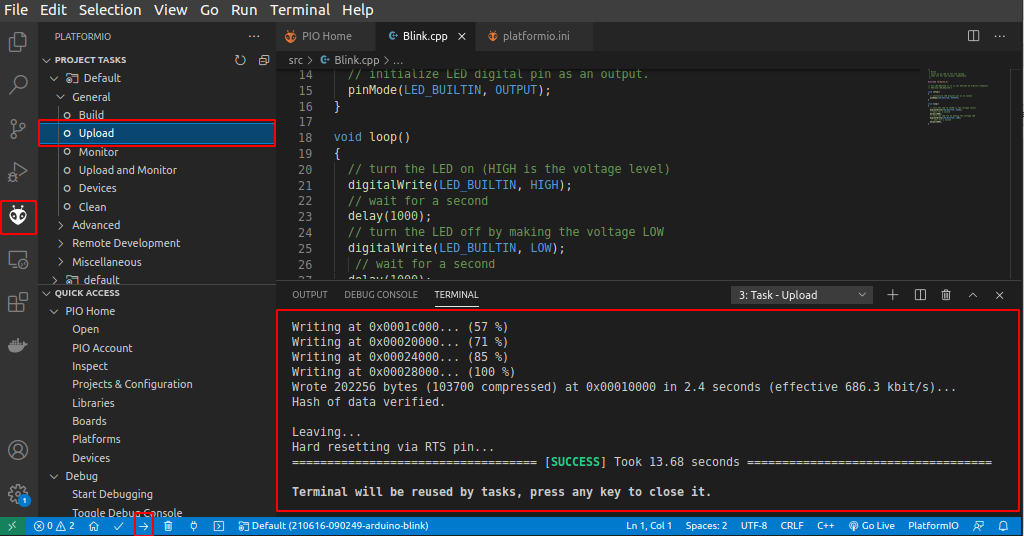The width and height of the screenshot is (1024, 536).
Task: Open the Manage gear settings icon
Action: tap(18, 494)
